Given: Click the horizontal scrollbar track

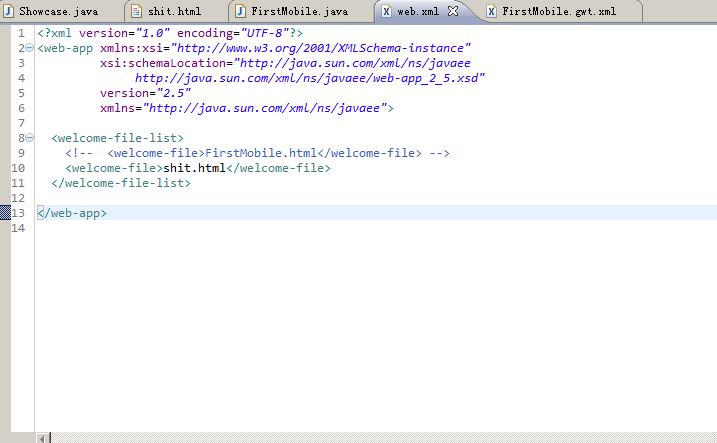Looking at the screenshot, I should [x=380, y=437].
